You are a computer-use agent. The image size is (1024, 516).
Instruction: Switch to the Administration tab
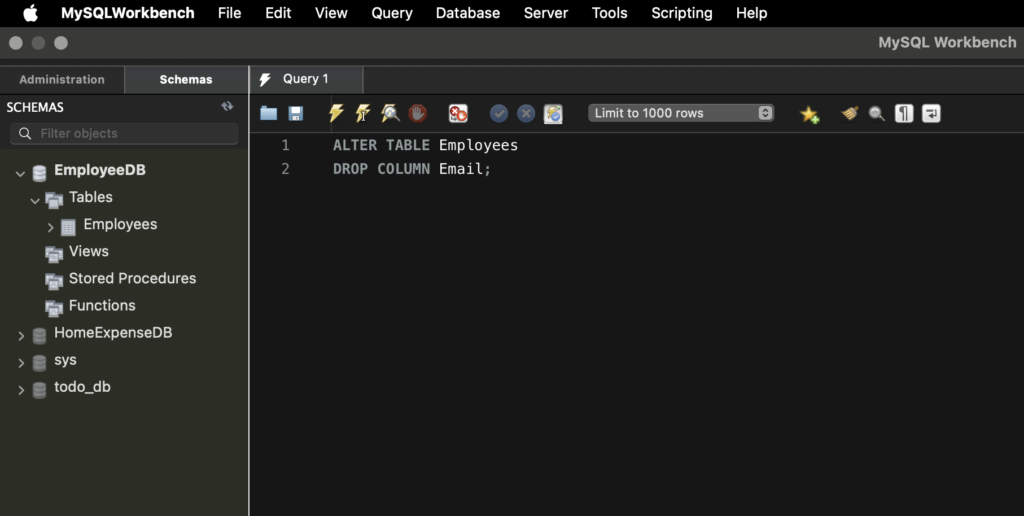pos(62,80)
